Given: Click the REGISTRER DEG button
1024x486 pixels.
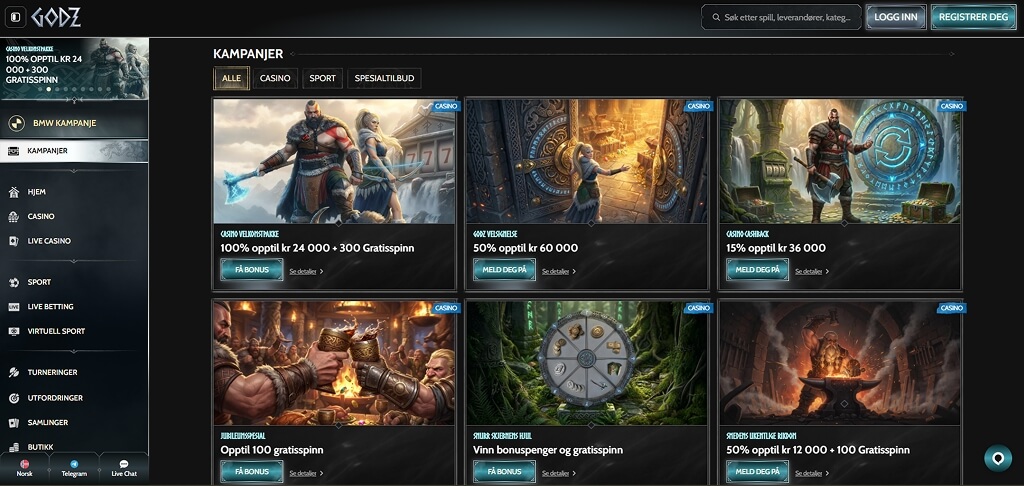Looking at the screenshot, I should [973, 17].
